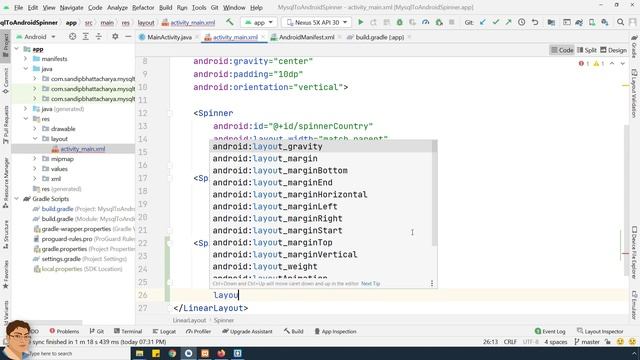Collapse the java folder
Image resolution: width=640 pixels, height=360 pixels.
(25, 69)
